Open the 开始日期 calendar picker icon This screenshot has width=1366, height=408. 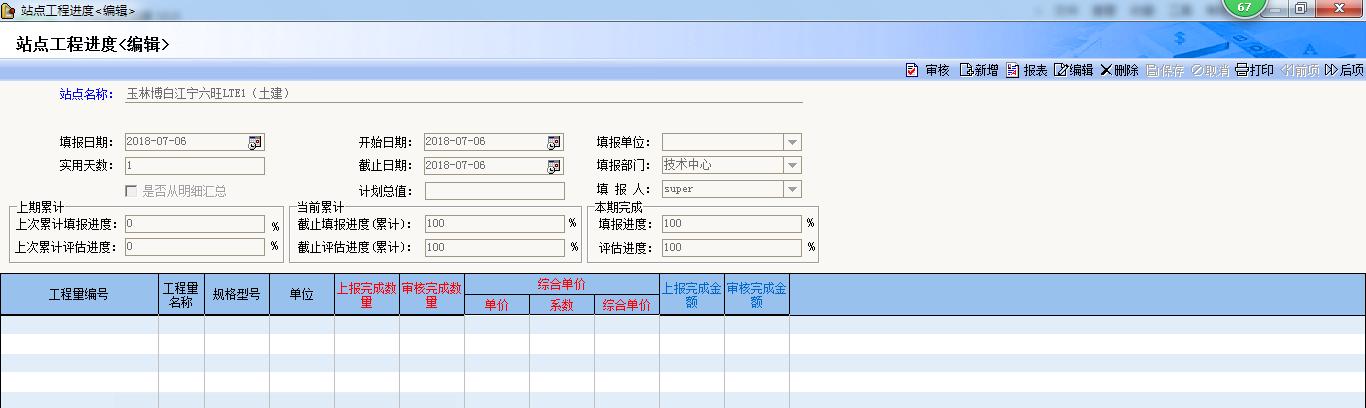tap(554, 142)
